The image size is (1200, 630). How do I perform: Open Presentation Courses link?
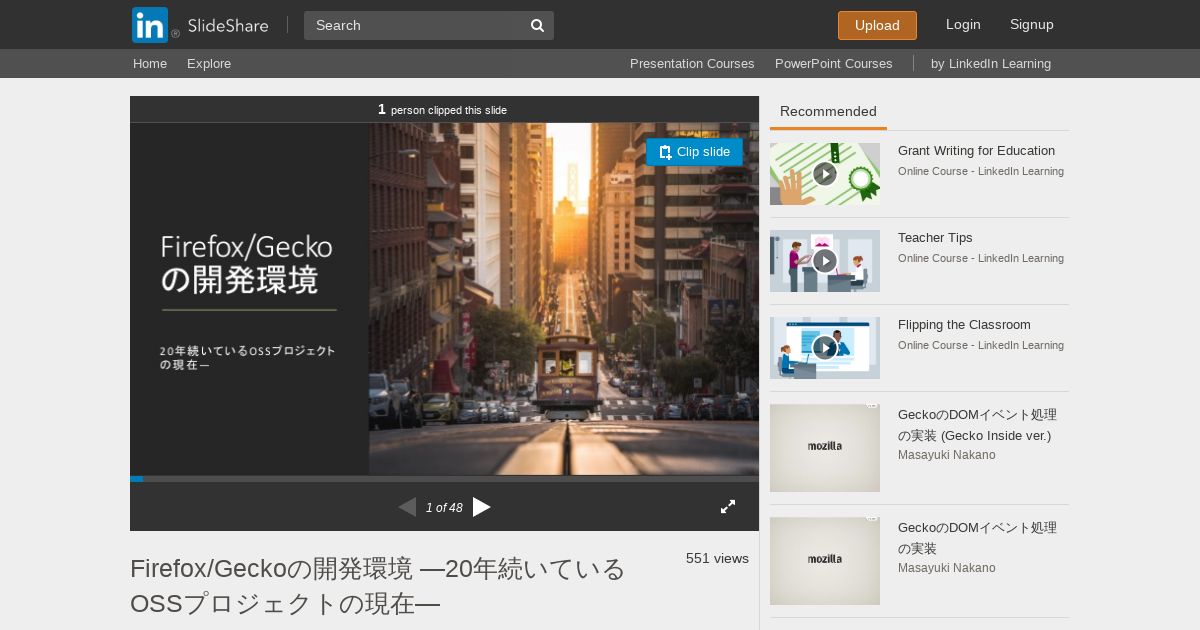692,63
